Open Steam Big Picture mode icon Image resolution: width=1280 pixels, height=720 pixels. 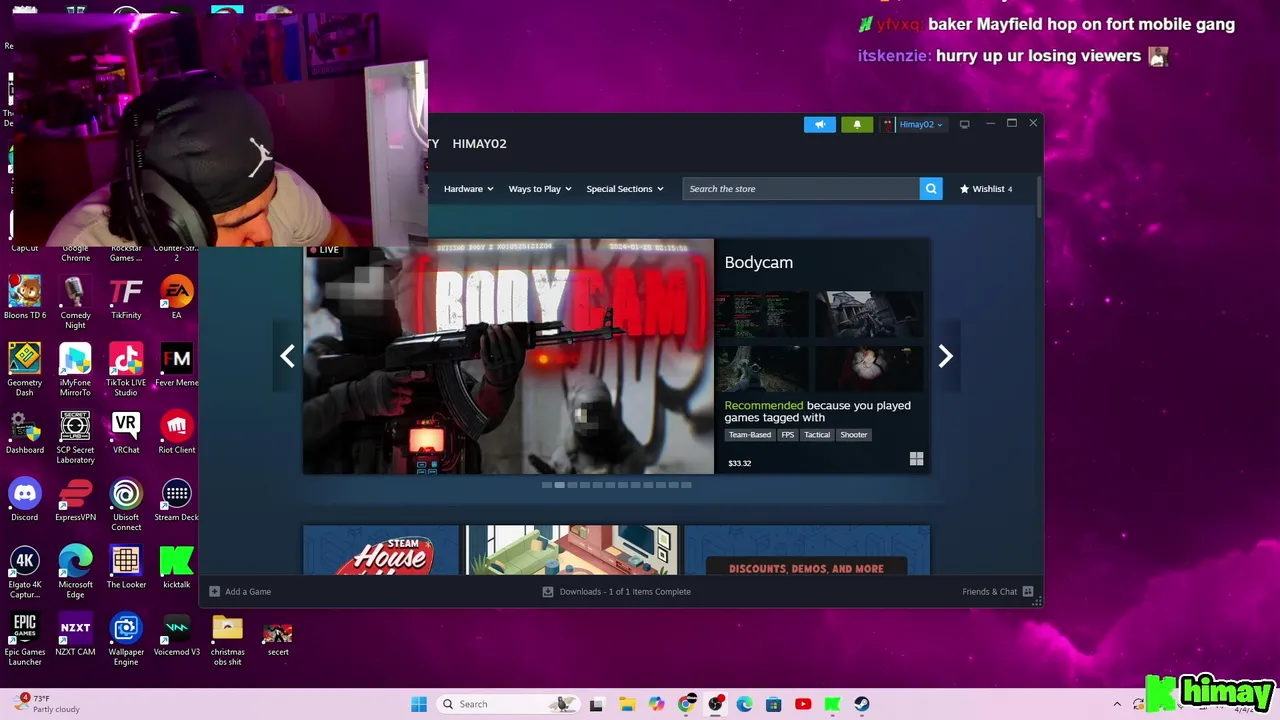point(964,124)
